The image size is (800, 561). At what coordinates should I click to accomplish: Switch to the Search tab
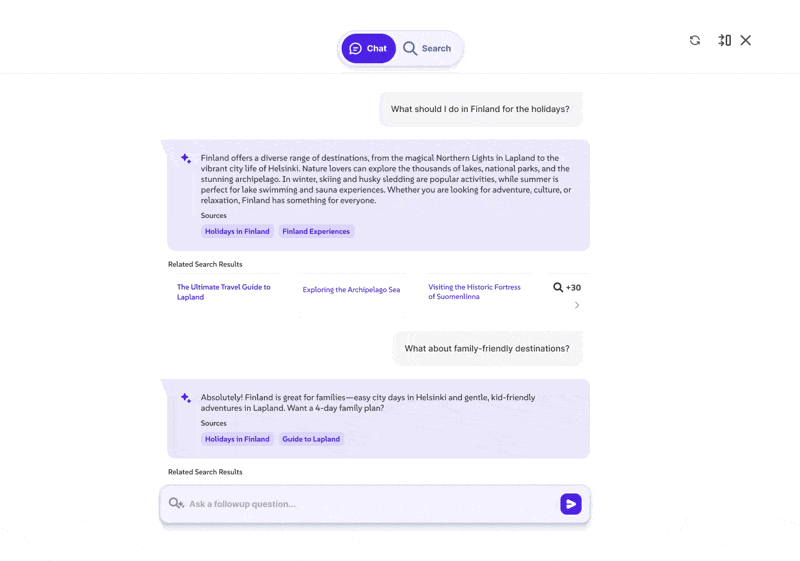pos(428,48)
